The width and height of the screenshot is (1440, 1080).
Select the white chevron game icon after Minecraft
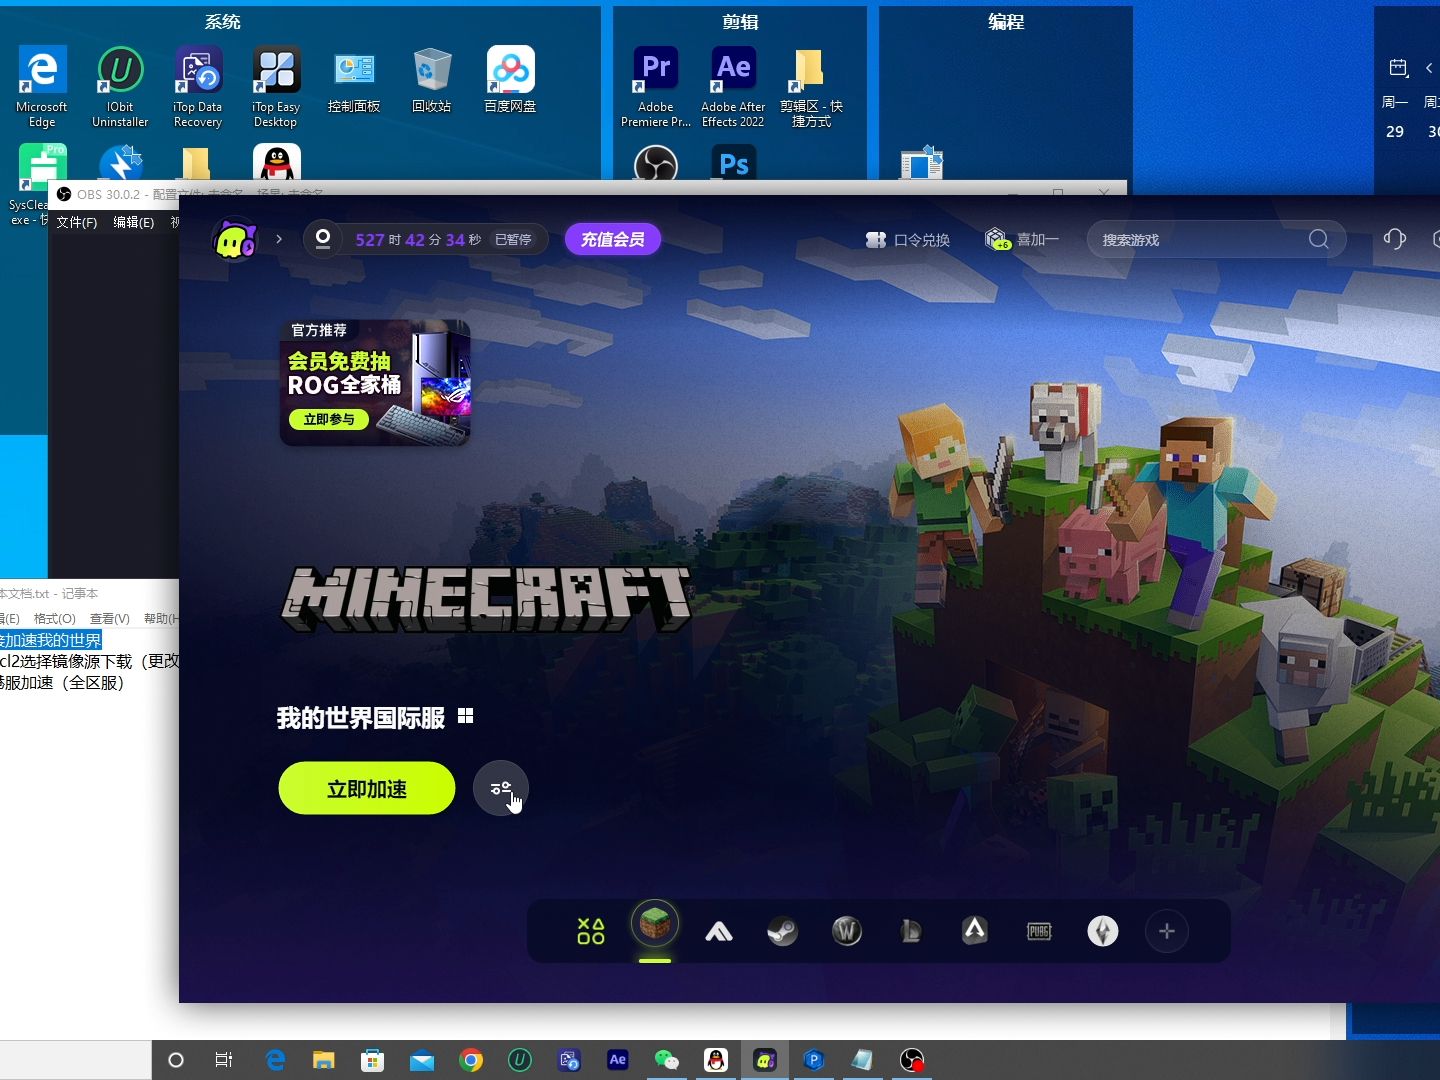pyautogui.click(x=719, y=932)
